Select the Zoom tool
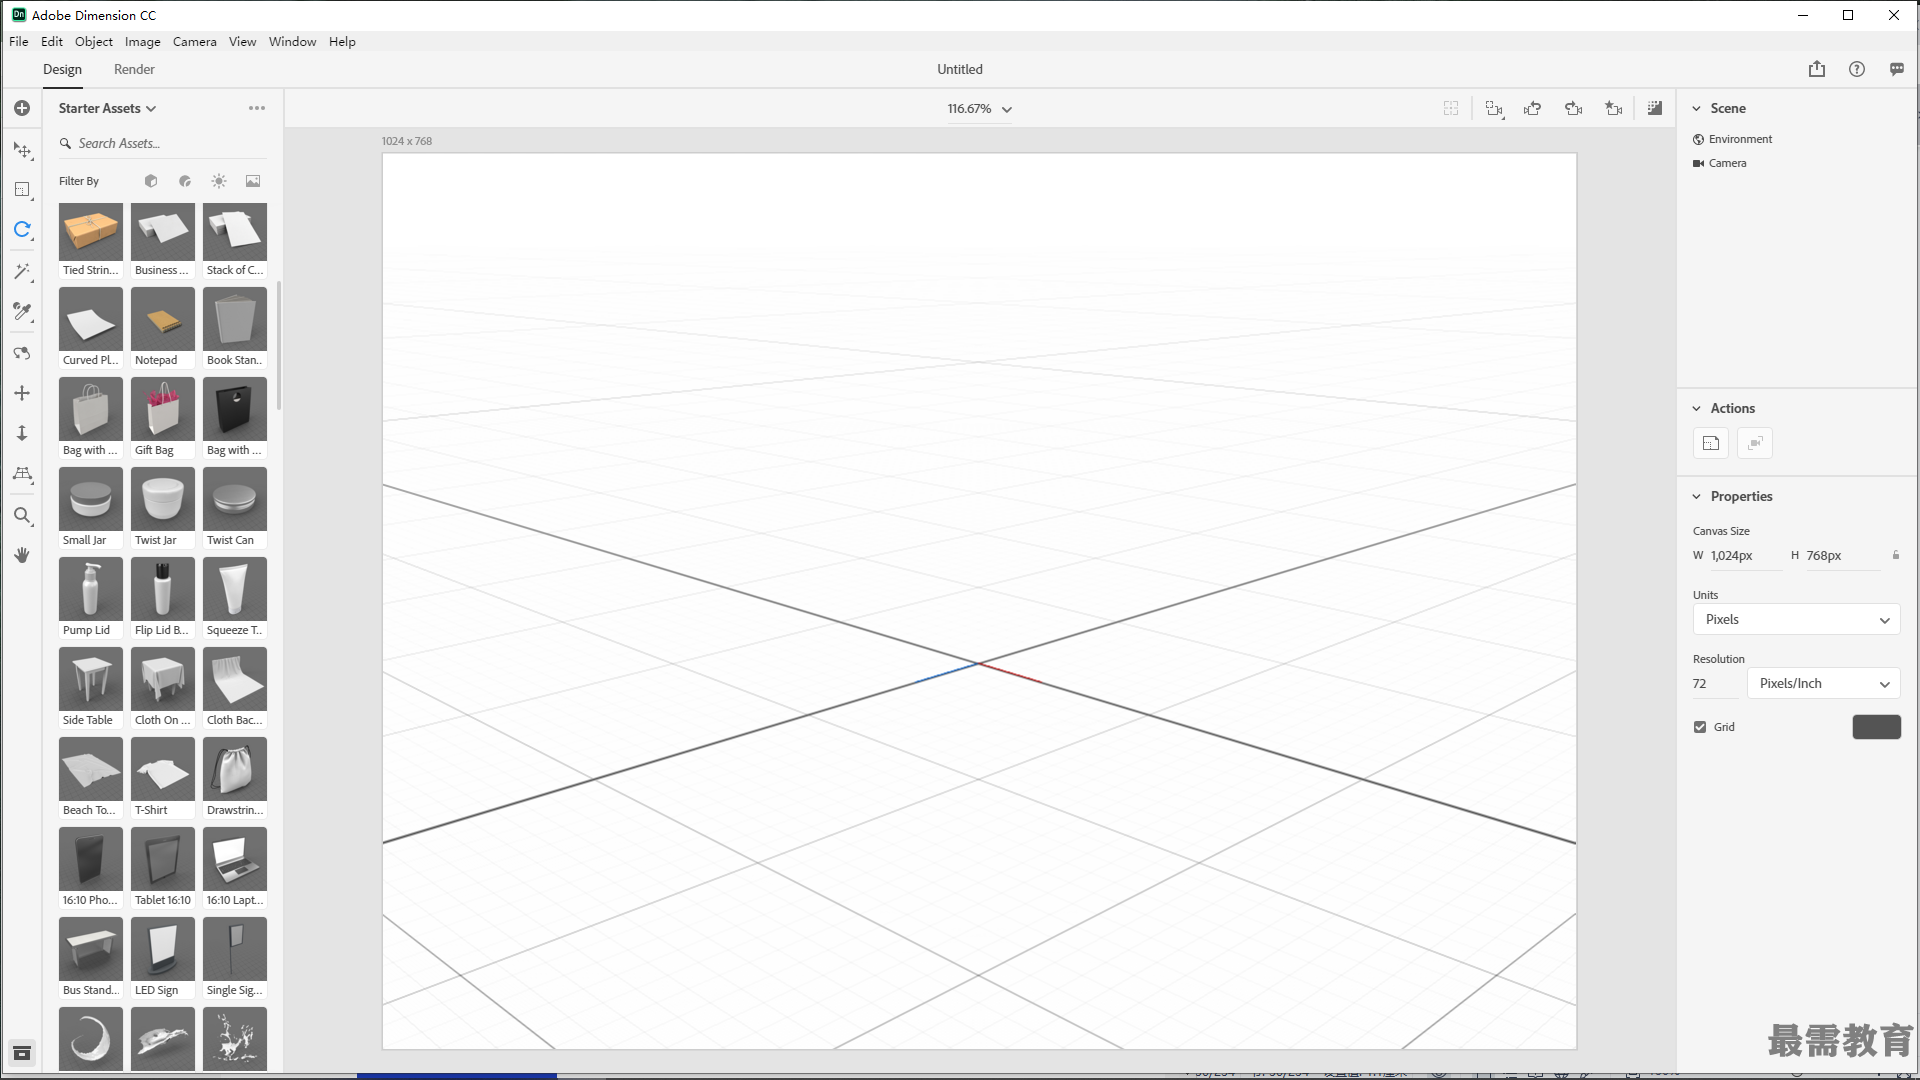The width and height of the screenshot is (1920, 1080). point(22,515)
